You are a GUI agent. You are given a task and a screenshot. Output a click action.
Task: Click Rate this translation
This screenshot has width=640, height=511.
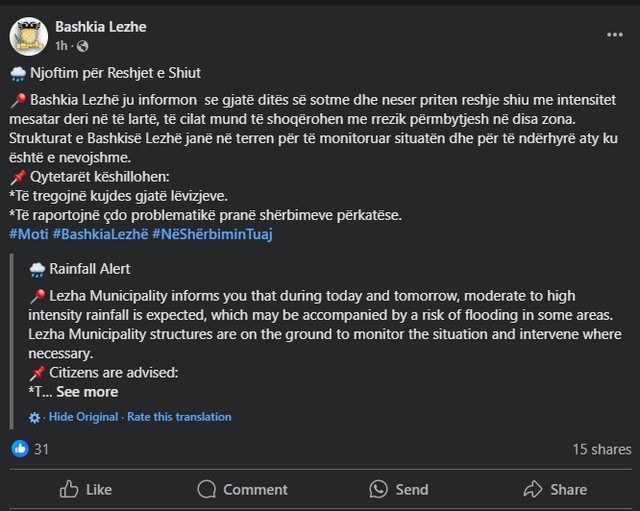click(x=179, y=417)
